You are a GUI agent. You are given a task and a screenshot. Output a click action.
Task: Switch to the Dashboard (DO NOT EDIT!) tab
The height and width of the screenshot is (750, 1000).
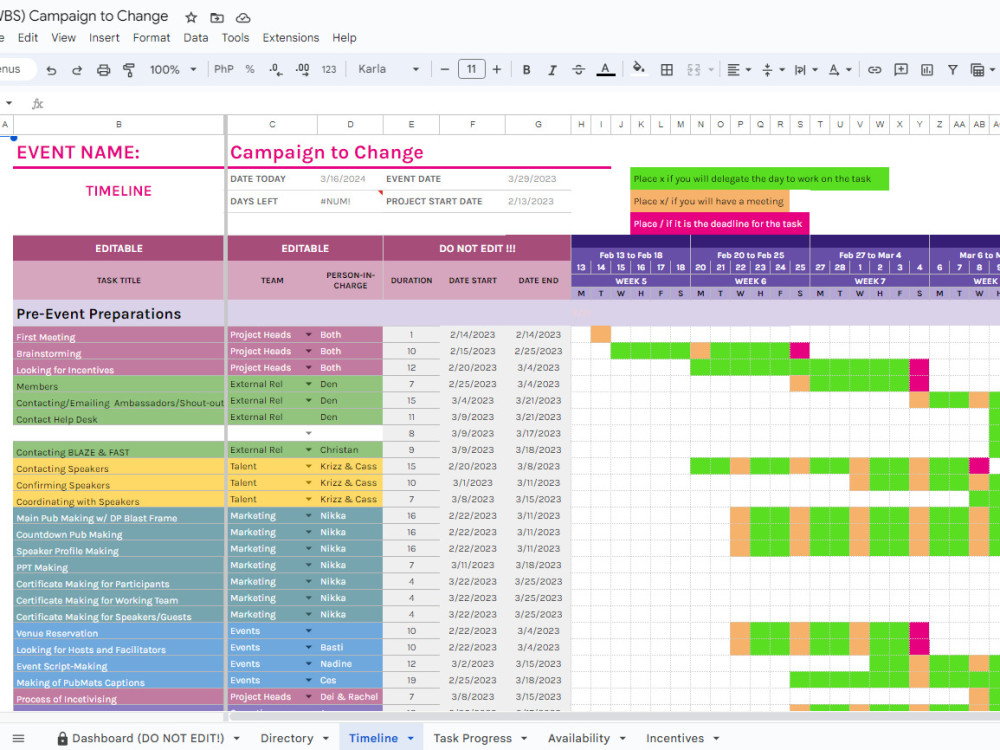[x=148, y=738]
